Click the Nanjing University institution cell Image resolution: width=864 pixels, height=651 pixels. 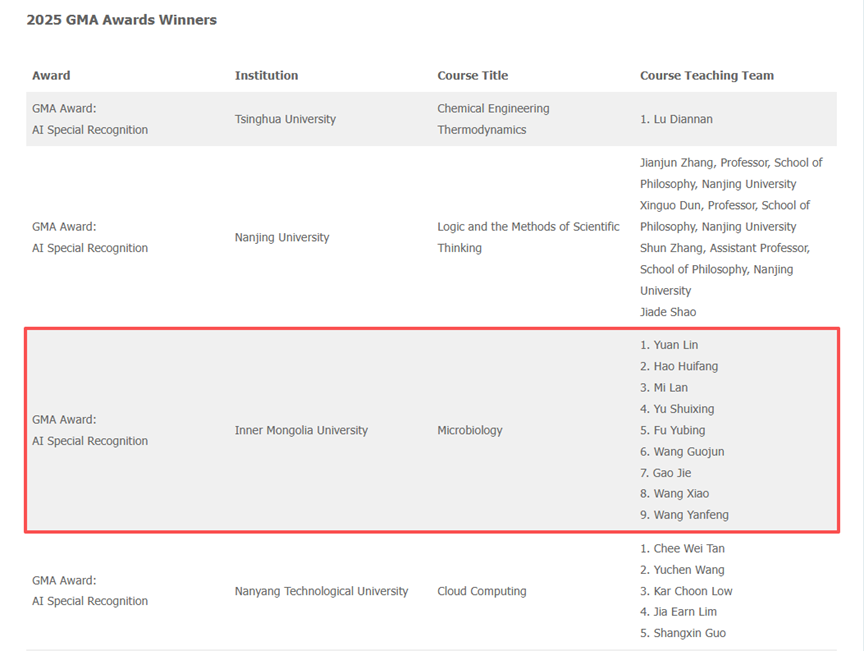coord(281,238)
